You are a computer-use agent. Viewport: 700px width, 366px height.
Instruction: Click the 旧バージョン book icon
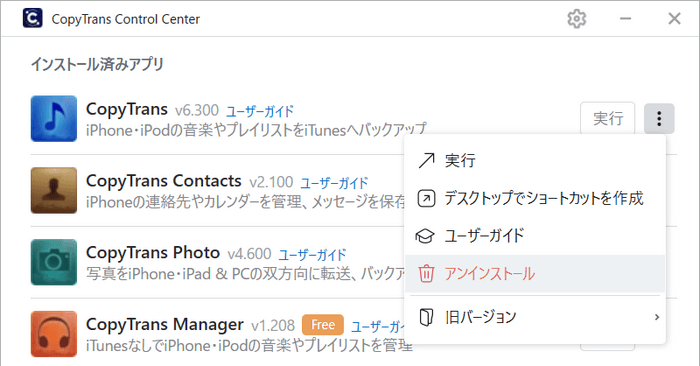pos(426,317)
